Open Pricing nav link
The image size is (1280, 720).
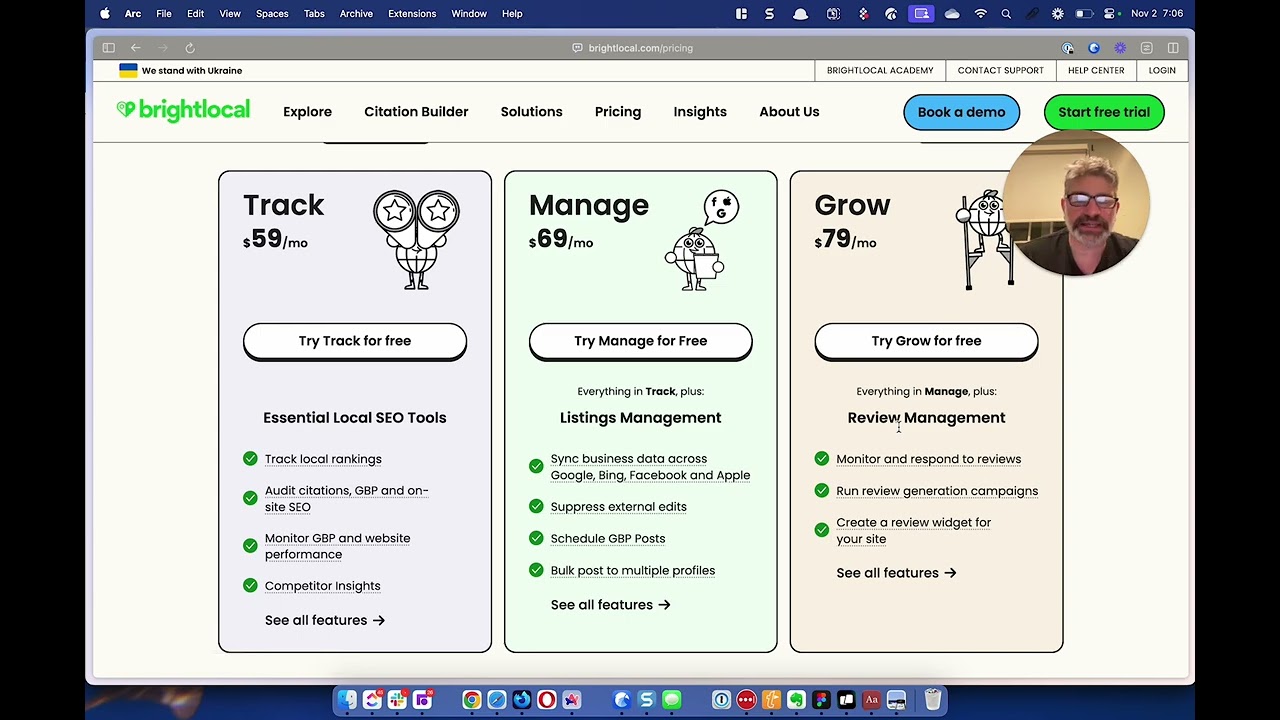click(618, 111)
